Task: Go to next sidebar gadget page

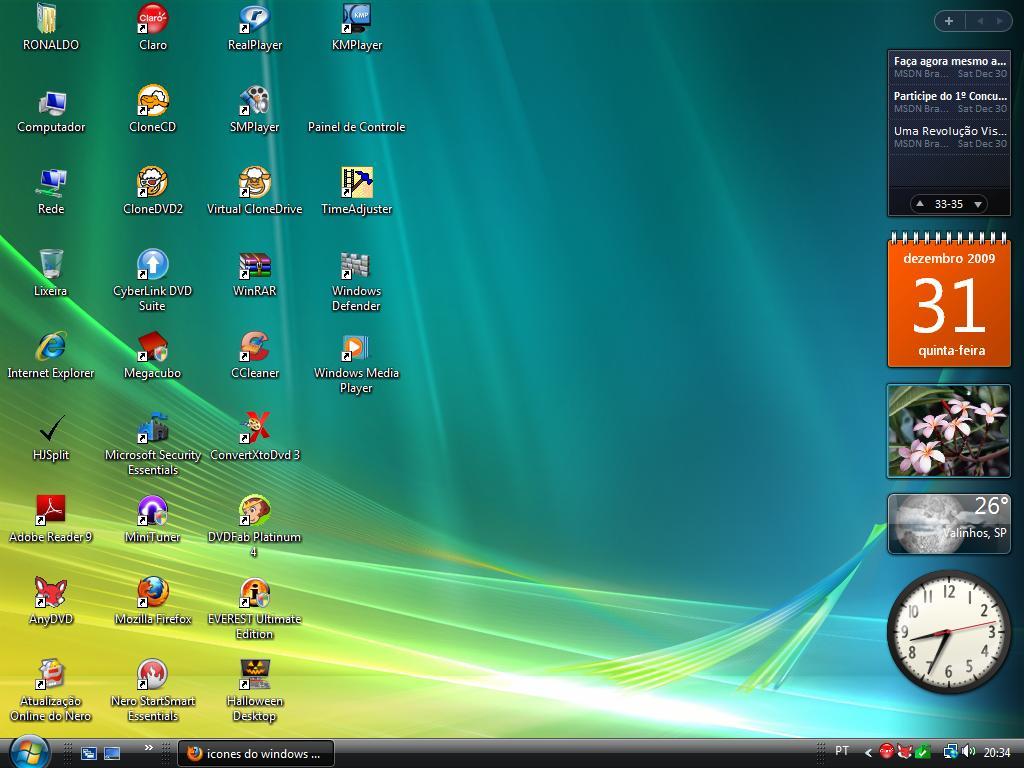Action: point(999,21)
